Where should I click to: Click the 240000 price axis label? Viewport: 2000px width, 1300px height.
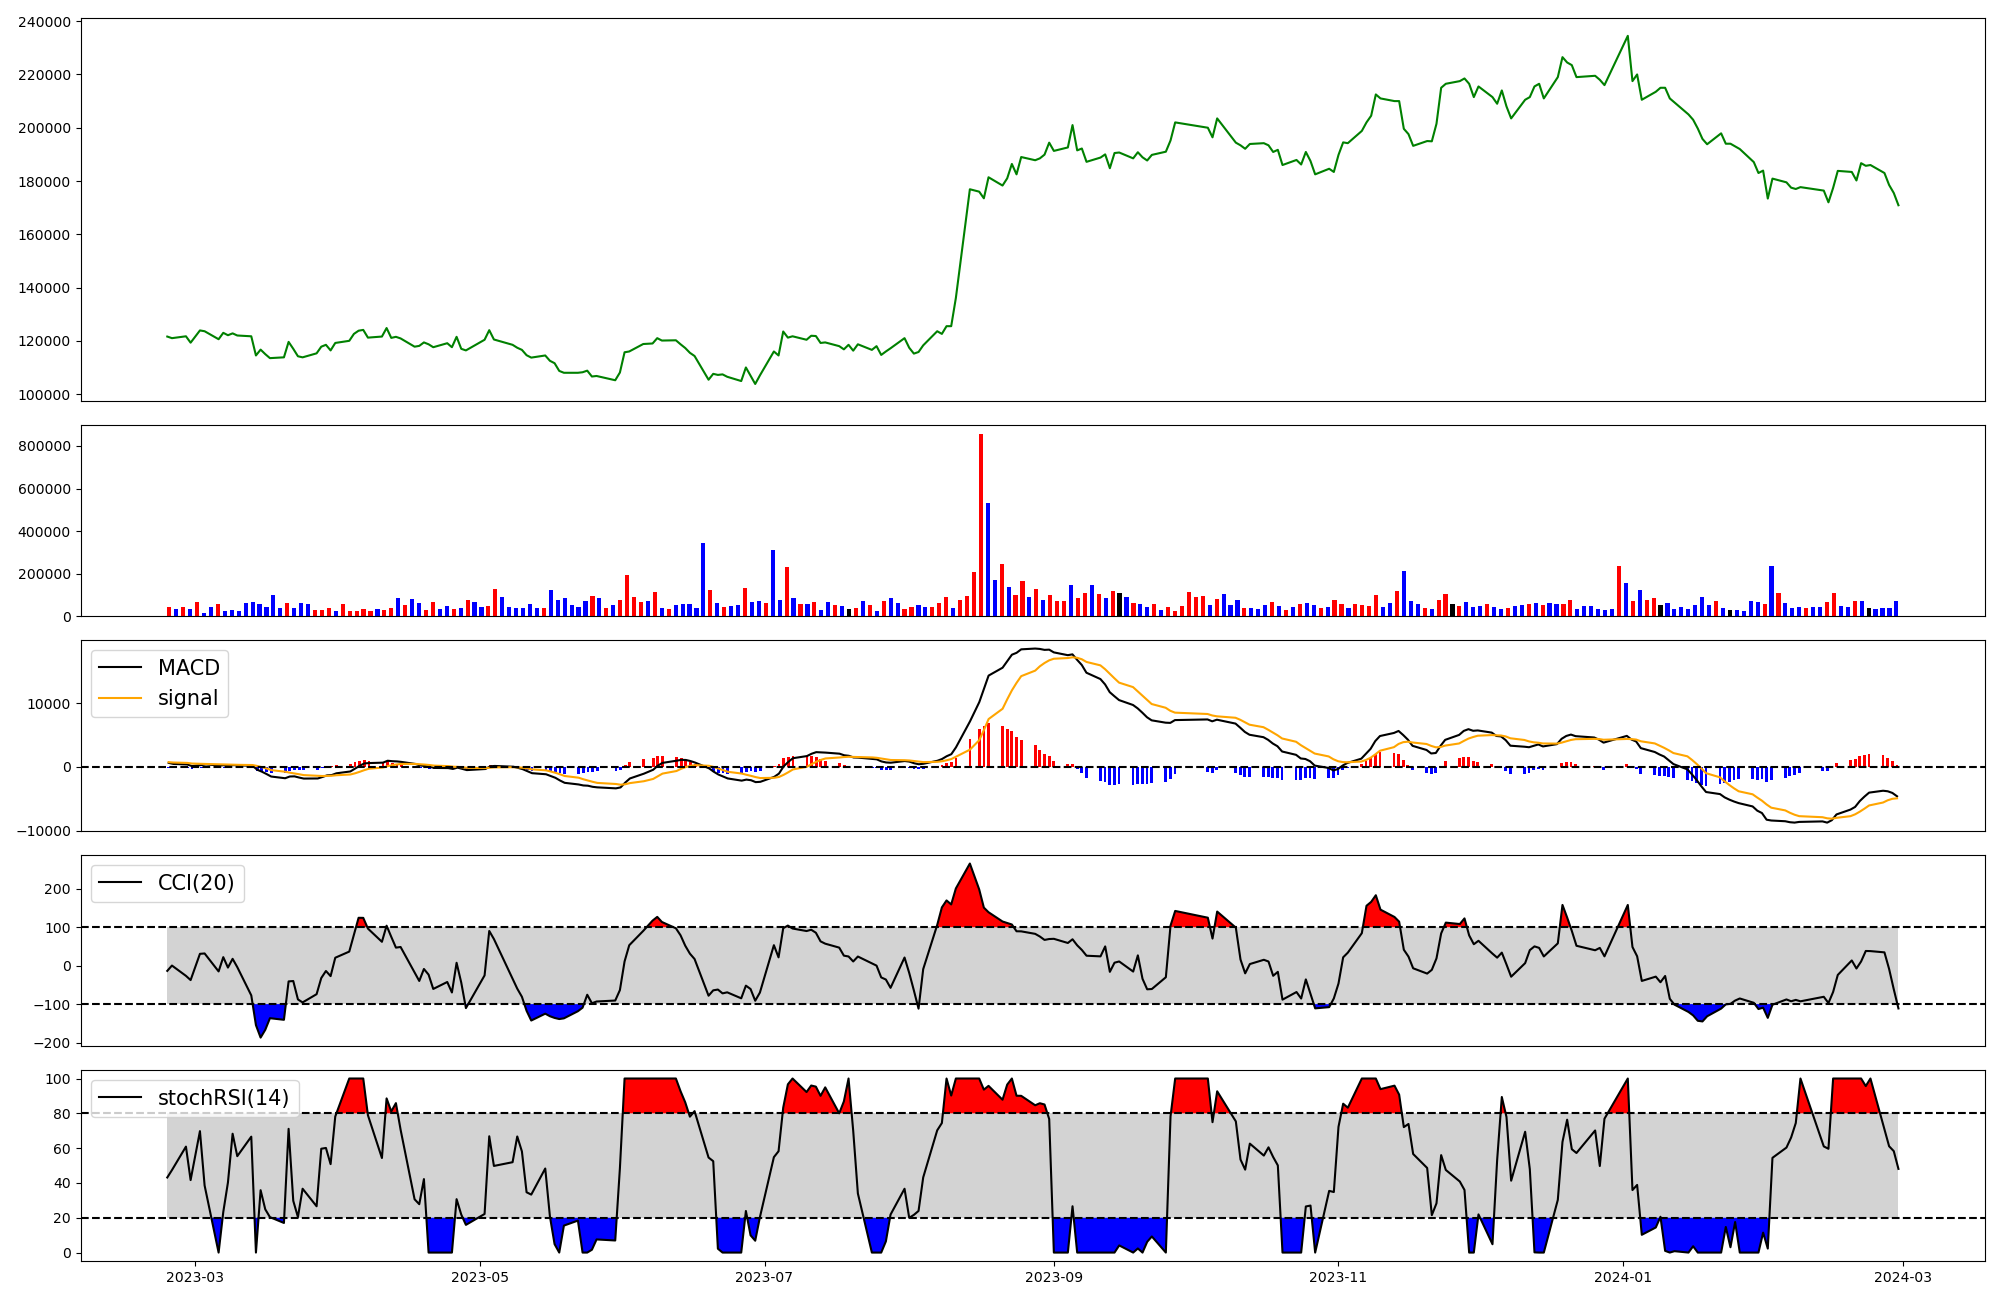[44, 22]
